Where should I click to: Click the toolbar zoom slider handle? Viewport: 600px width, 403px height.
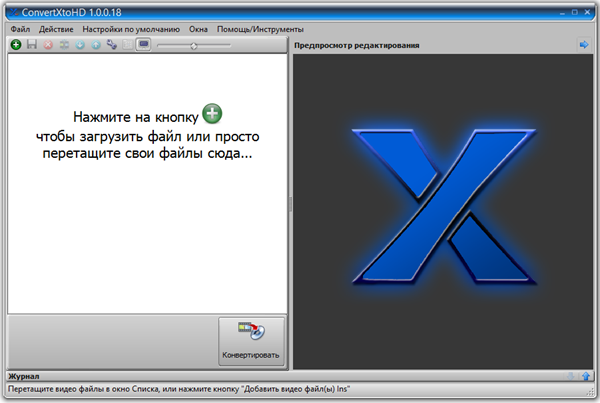[193, 46]
